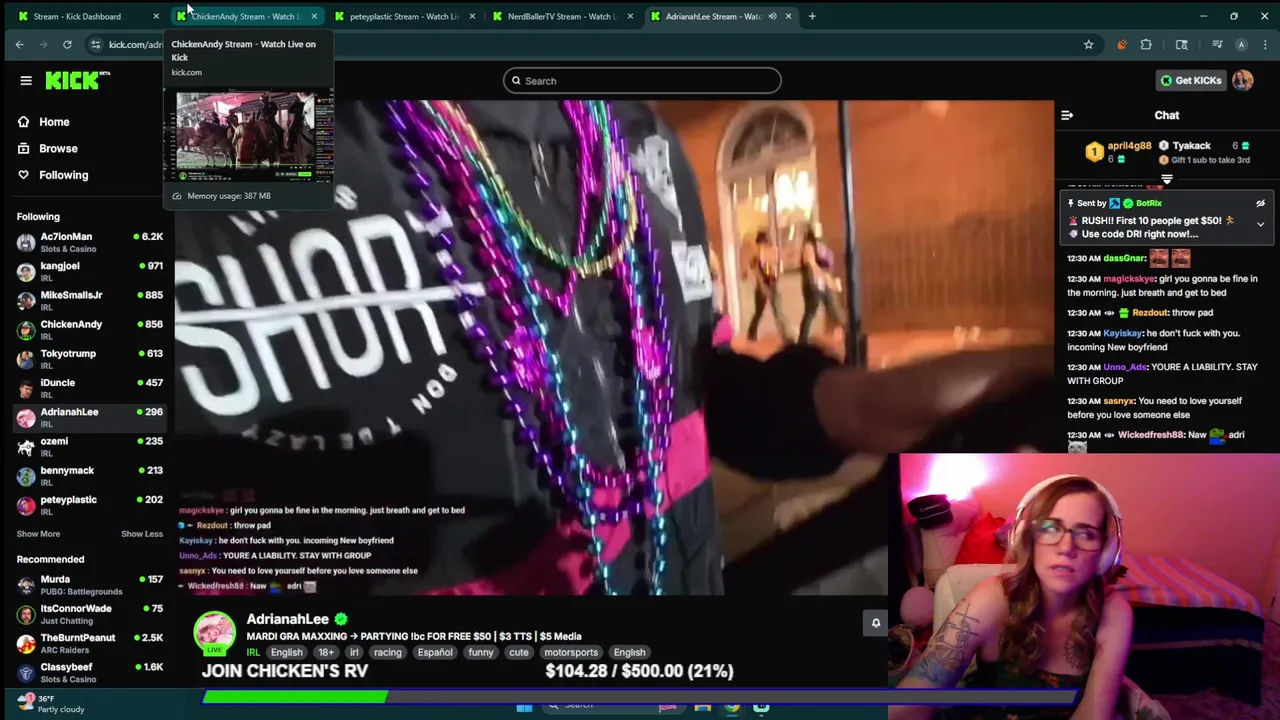The width and height of the screenshot is (1280, 720).
Task: Open the Chrome three-dot menu
Action: [1264, 44]
